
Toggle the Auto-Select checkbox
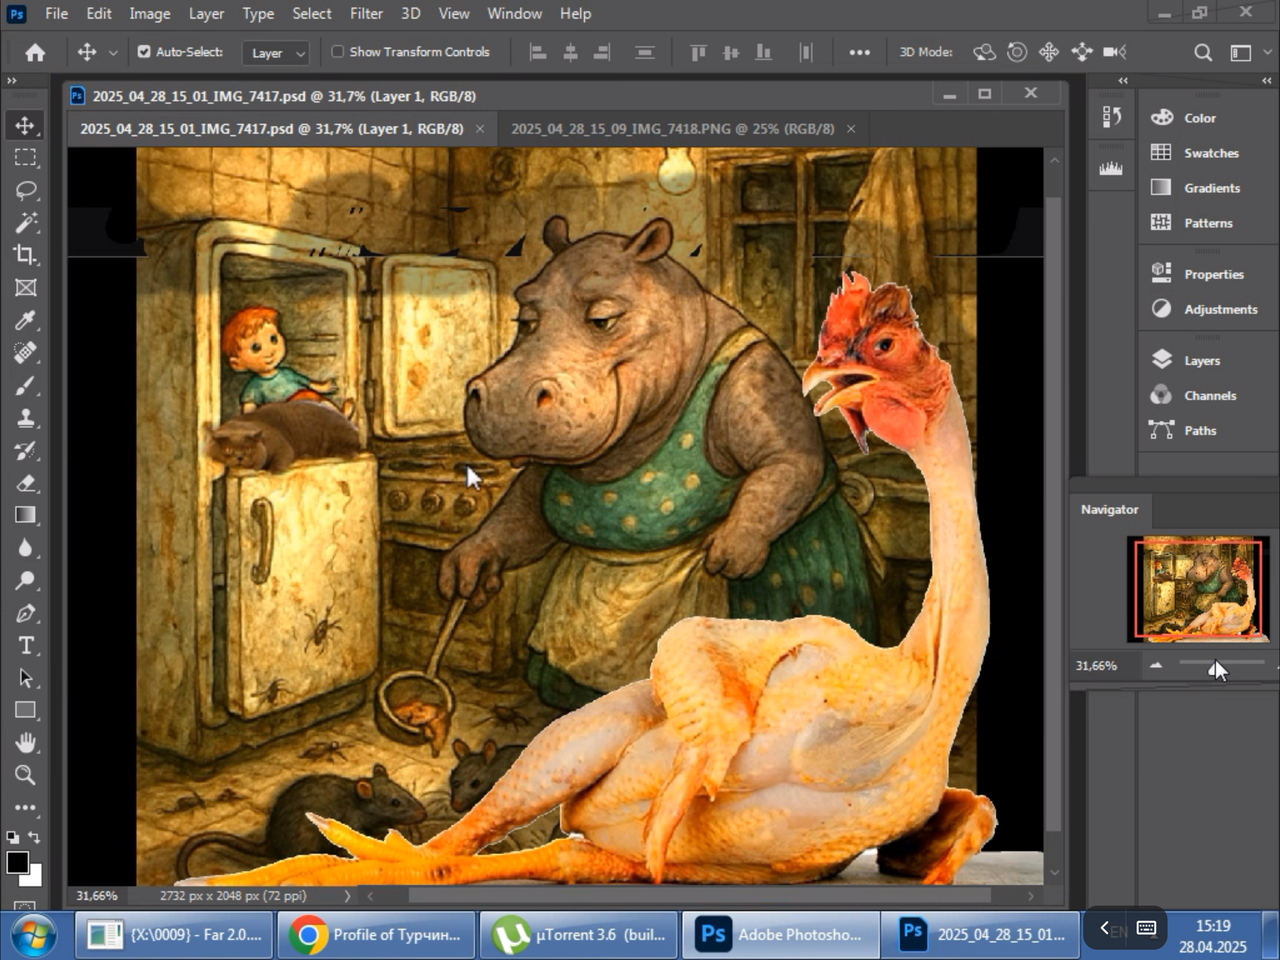tap(144, 52)
